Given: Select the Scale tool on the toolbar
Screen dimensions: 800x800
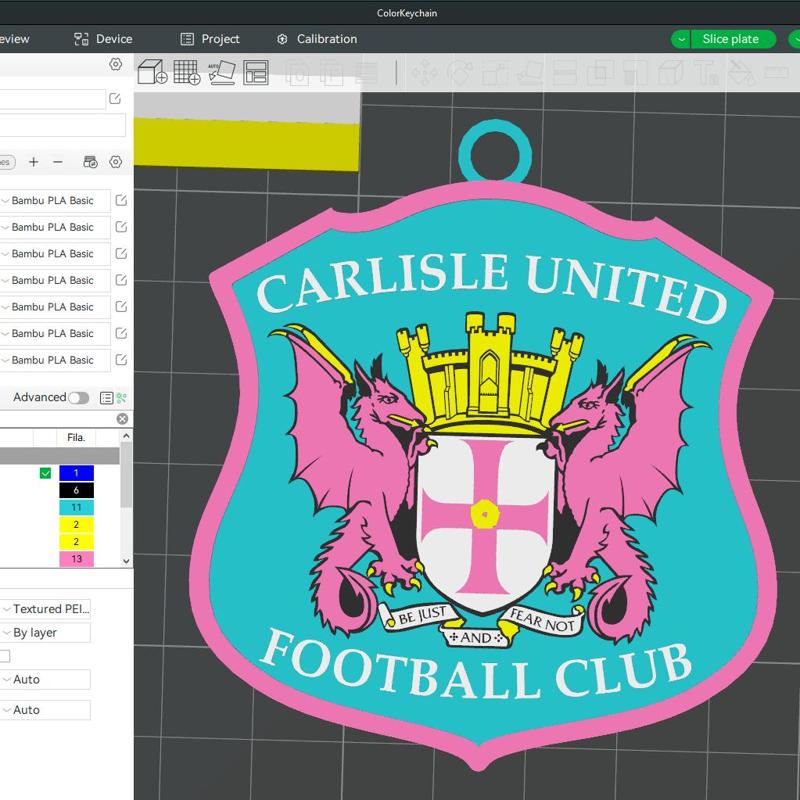Looking at the screenshot, I should (x=492, y=72).
